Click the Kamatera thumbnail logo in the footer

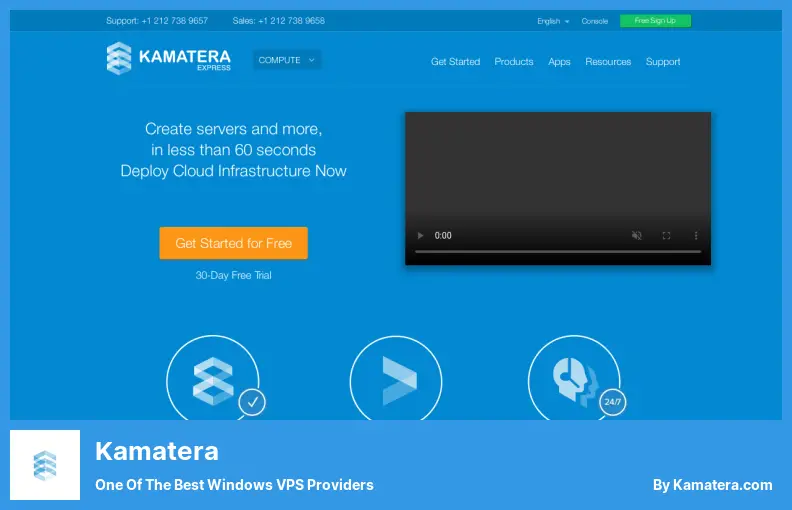(x=45, y=465)
